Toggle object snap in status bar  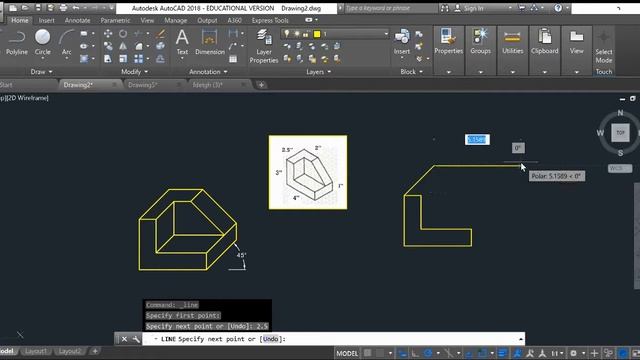coord(482,353)
